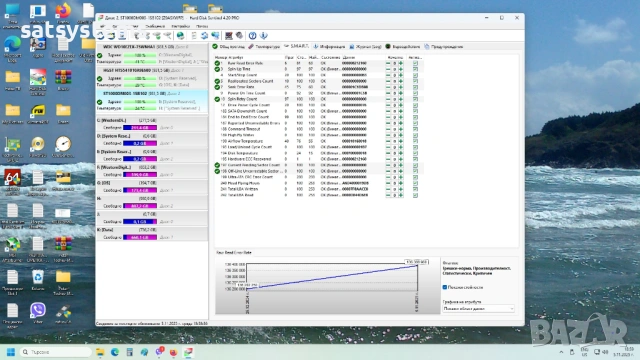
Task: Open Microsoft Edge from the taskbar
Action: 115,352
